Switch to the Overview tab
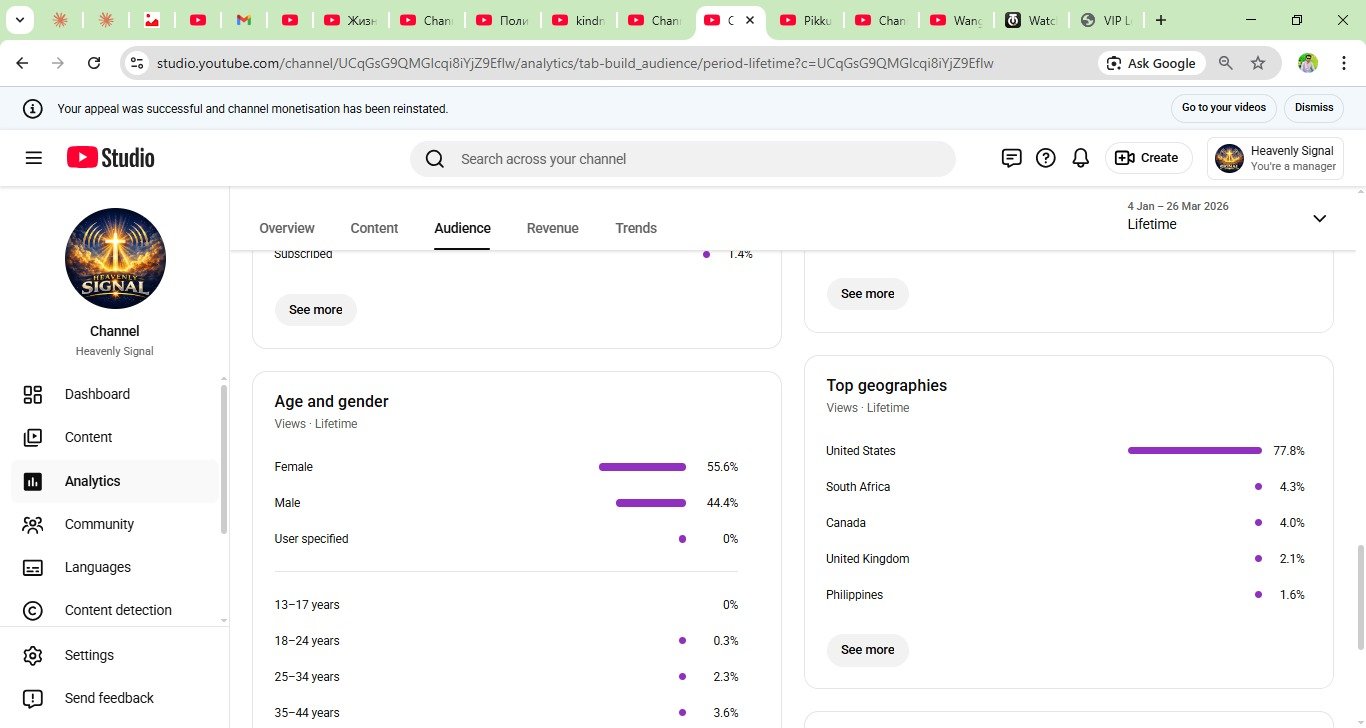The height and width of the screenshot is (728, 1366). pos(286,228)
